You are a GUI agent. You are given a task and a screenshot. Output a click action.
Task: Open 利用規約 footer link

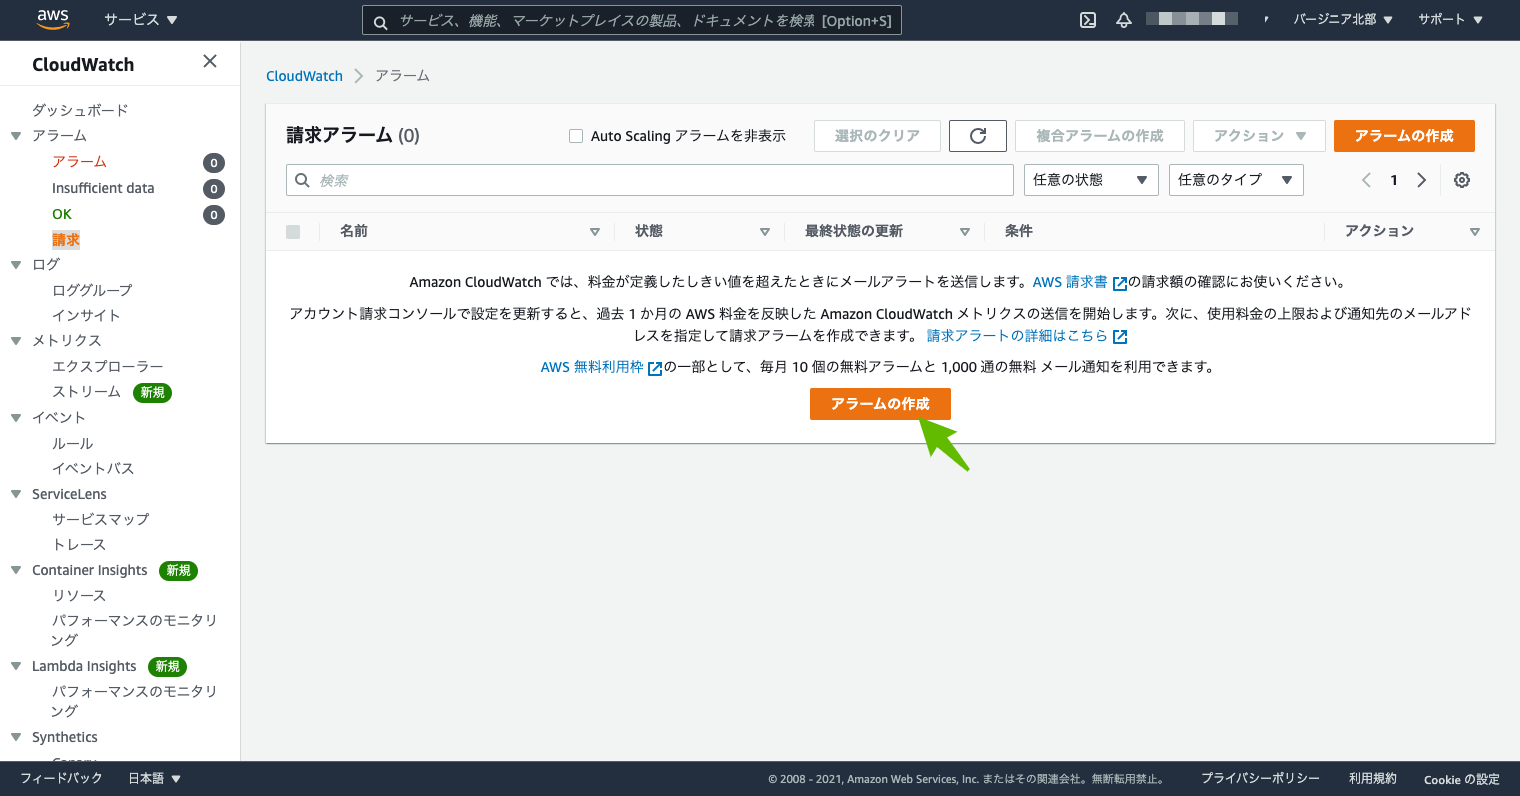coord(1373,778)
